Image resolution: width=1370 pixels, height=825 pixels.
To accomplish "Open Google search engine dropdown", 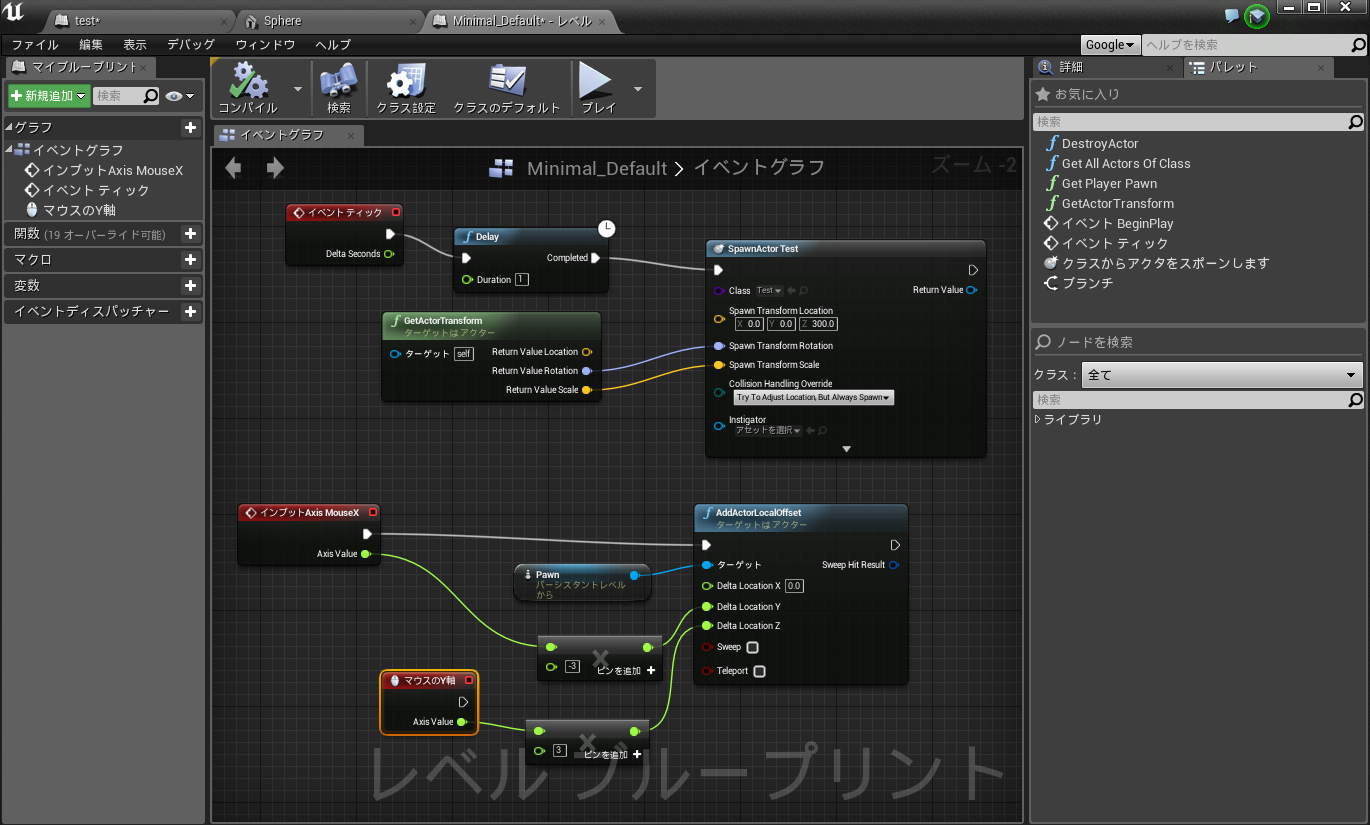I will (1111, 45).
